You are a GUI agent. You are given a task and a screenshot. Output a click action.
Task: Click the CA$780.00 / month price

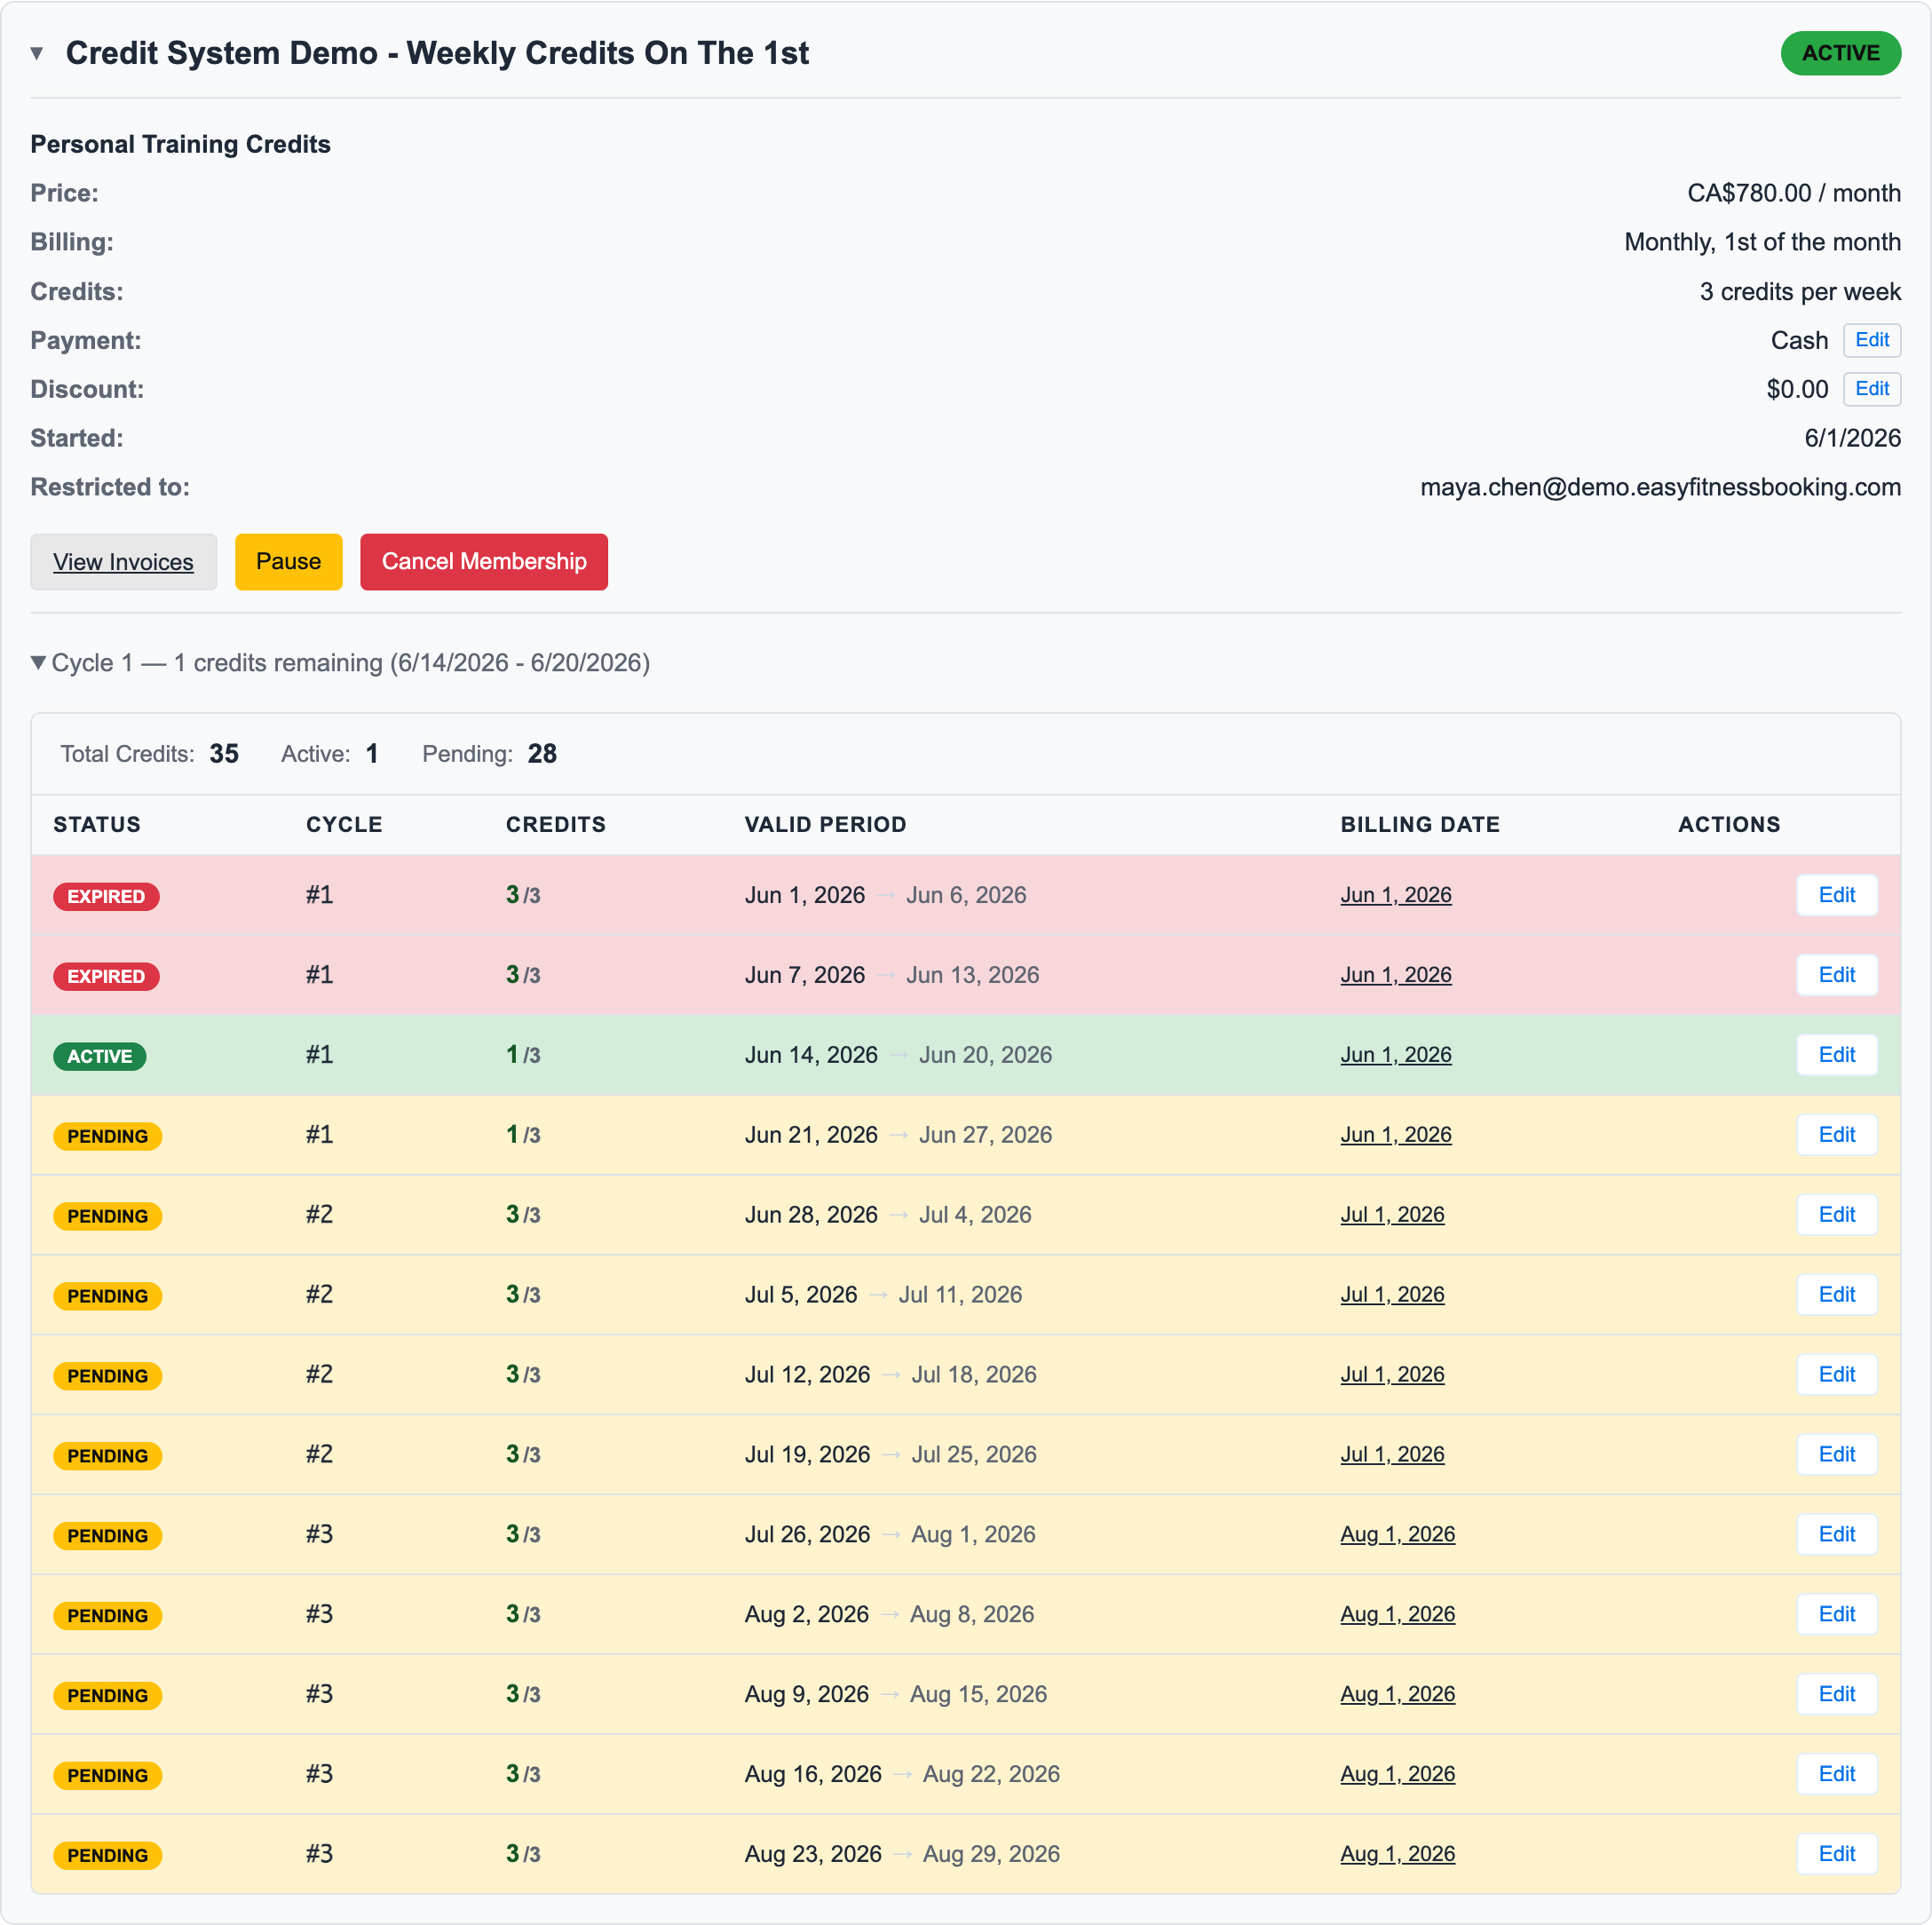click(1794, 193)
